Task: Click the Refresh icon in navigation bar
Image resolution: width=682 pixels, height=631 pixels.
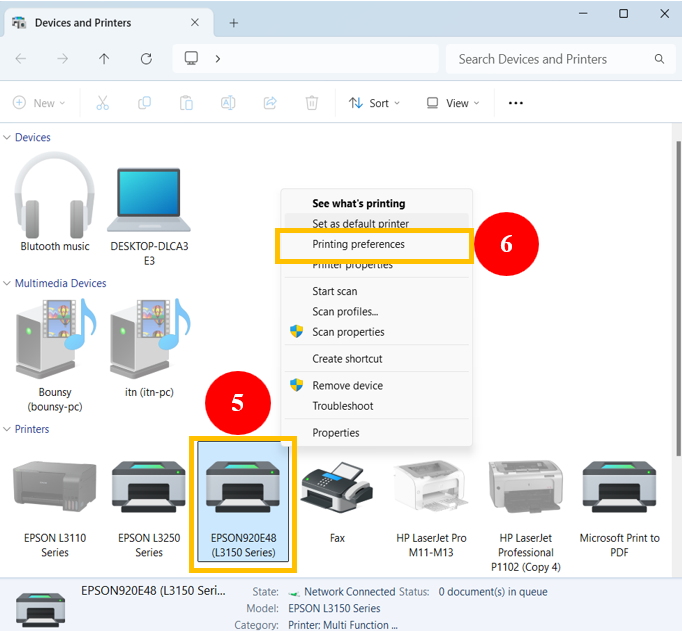Action: click(146, 59)
